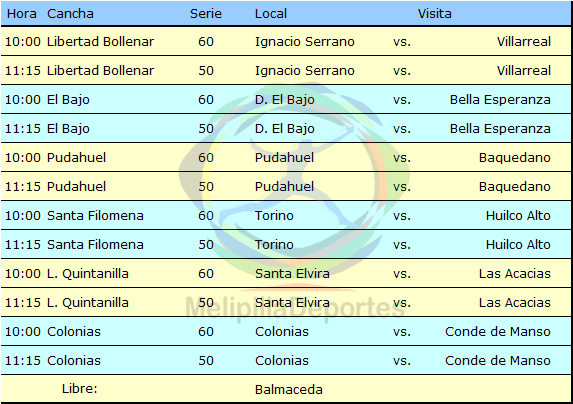Image resolution: width=573 pixels, height=404 pixels.
Task: Click Huilco Alto in the 11:15 row
Action: [x=518, y=244]
